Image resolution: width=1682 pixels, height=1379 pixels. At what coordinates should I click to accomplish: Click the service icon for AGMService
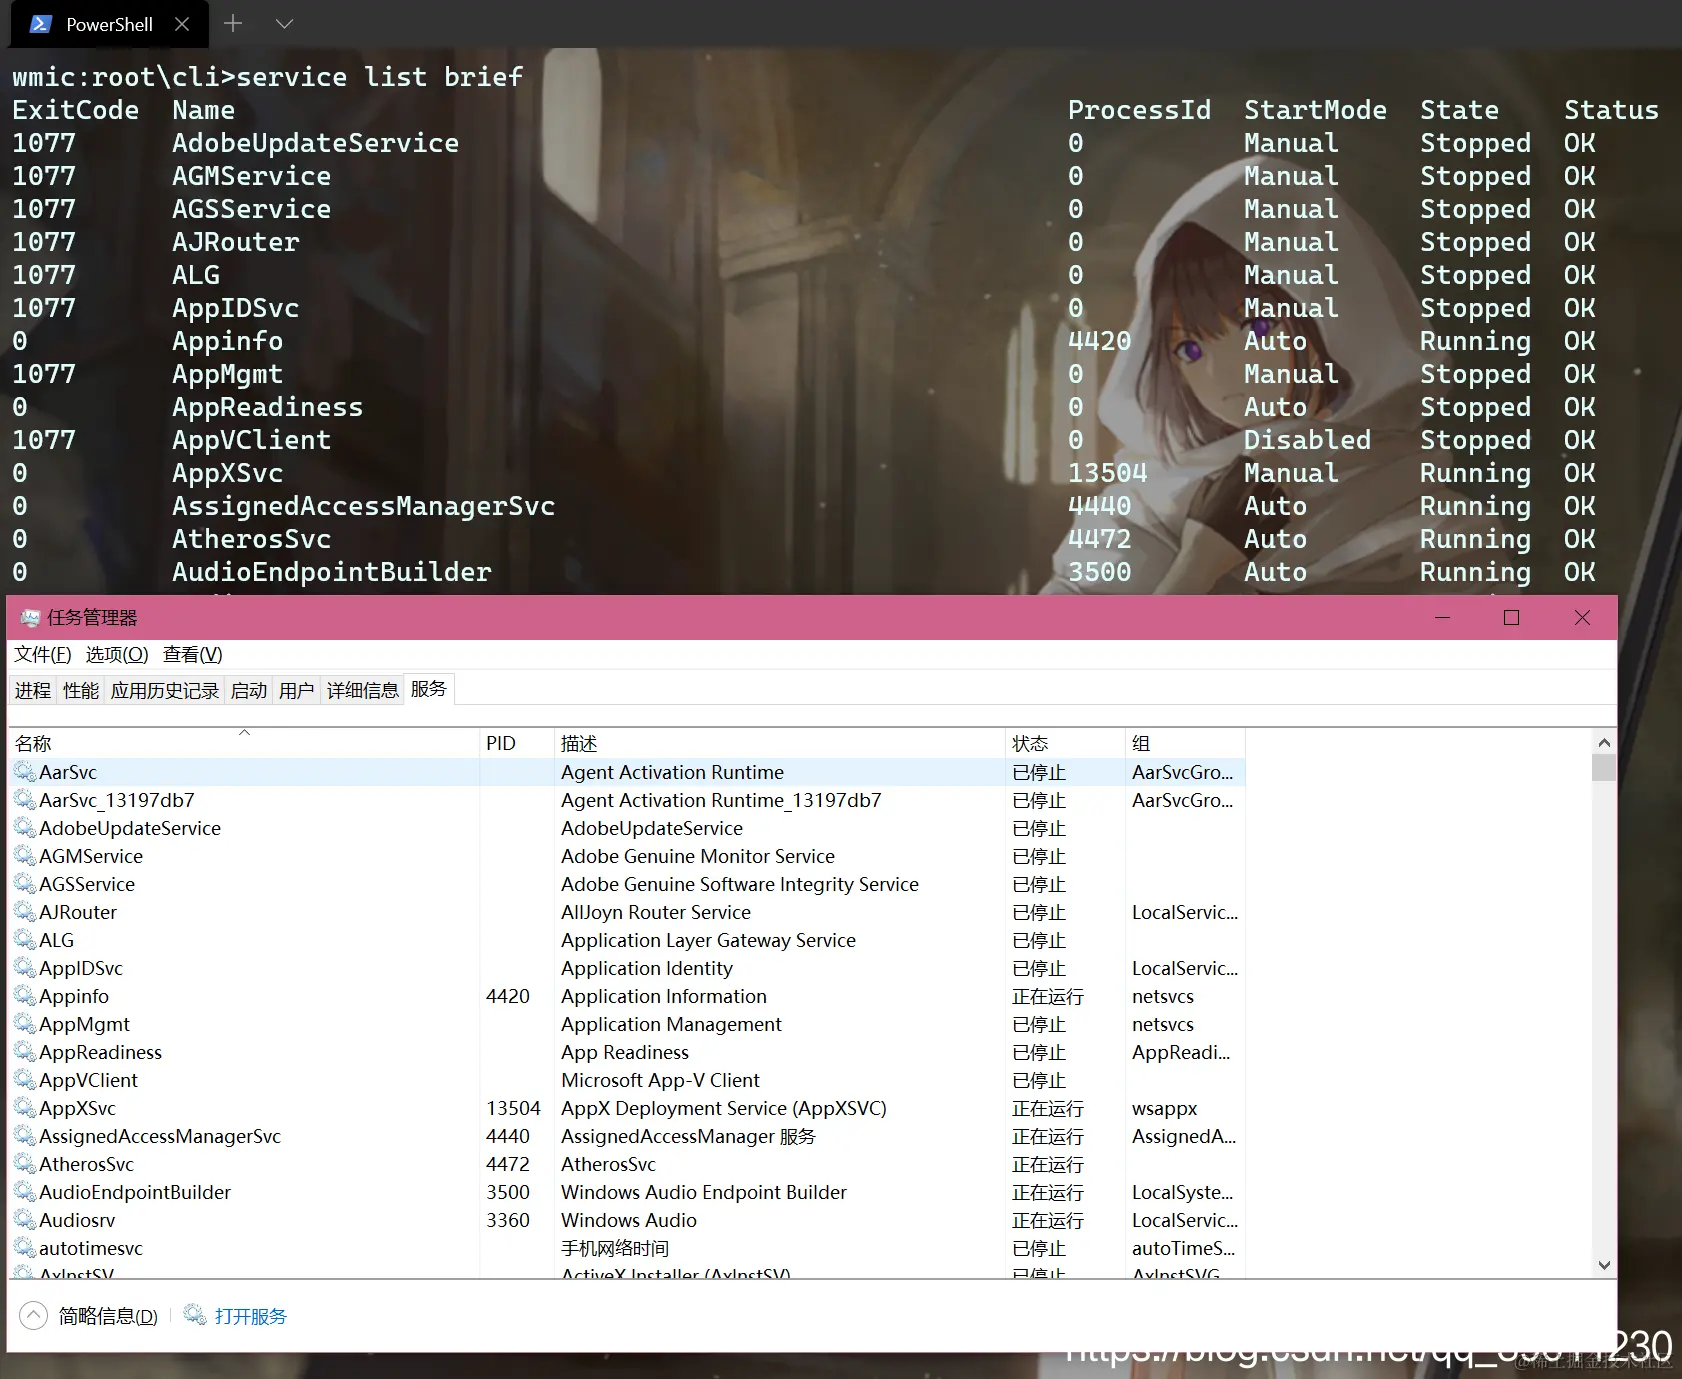pos(25,856)
